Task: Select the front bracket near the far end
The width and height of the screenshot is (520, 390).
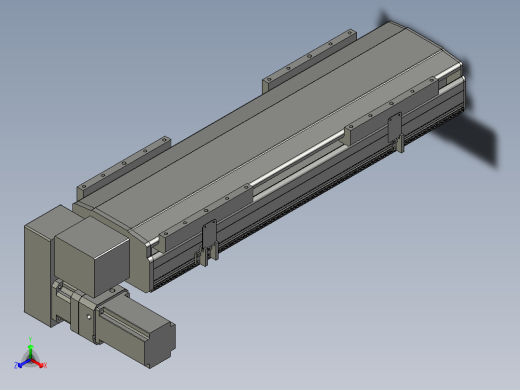Action: coord(391,110)
